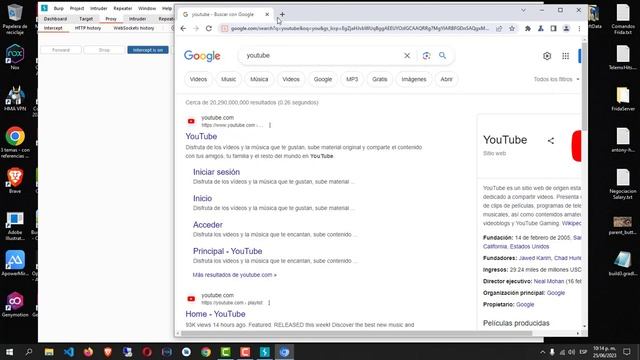Open Chrome's three-dot menu

pyautogui.click(x=579, y=29)
